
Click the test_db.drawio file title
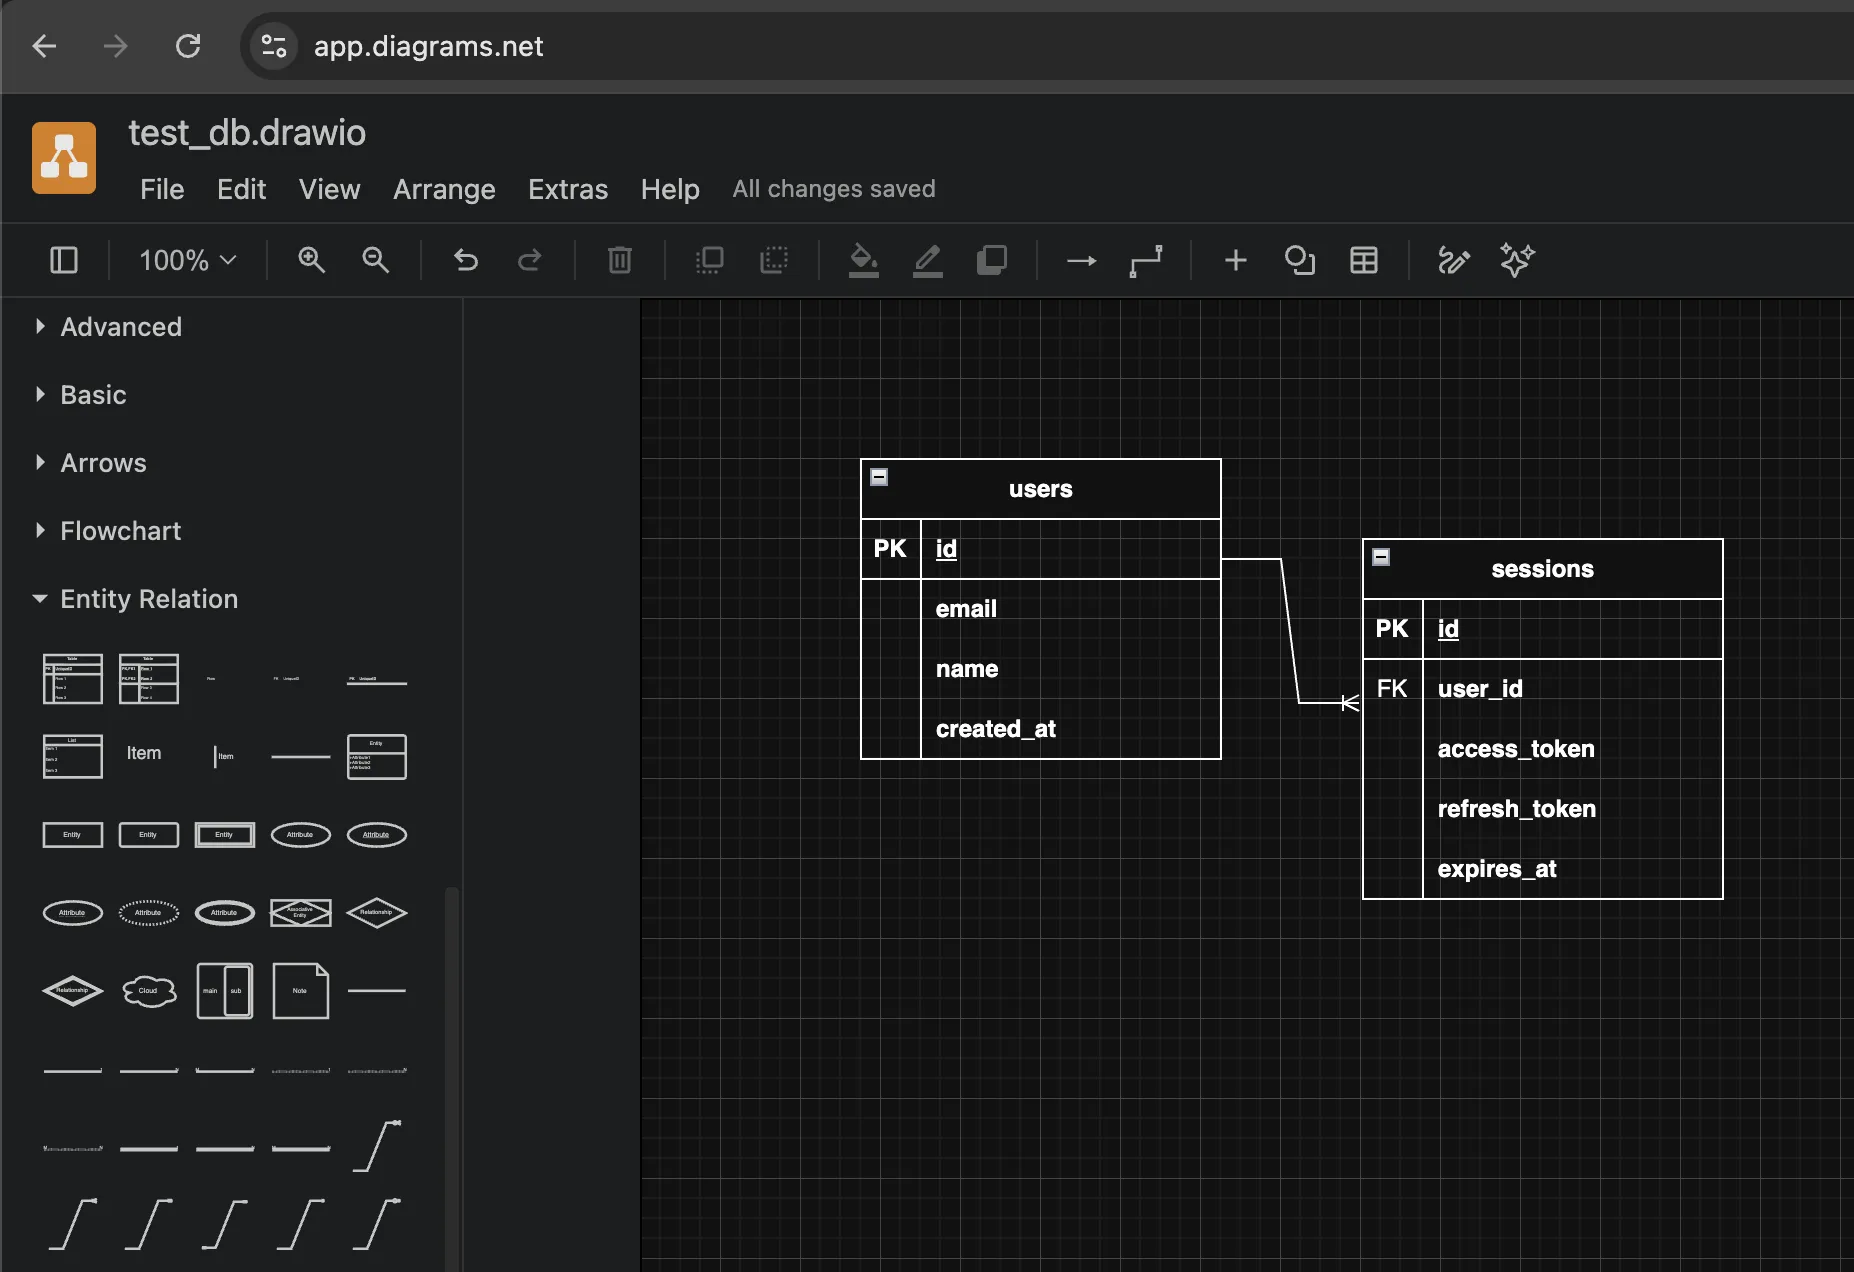247,133
